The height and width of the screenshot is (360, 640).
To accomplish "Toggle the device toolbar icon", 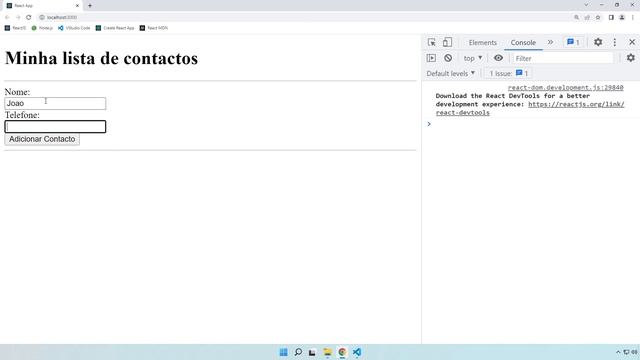I will (447, 42).
